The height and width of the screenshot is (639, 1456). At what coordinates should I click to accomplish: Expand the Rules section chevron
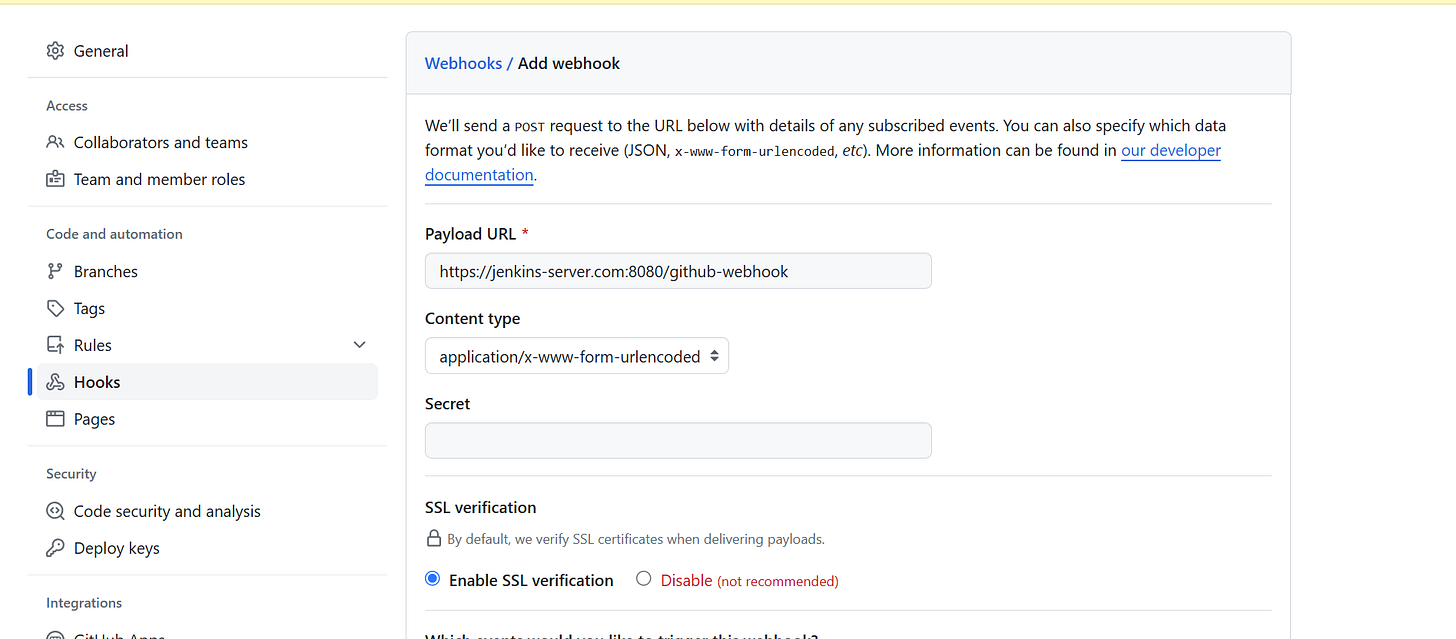pos(359,344)
